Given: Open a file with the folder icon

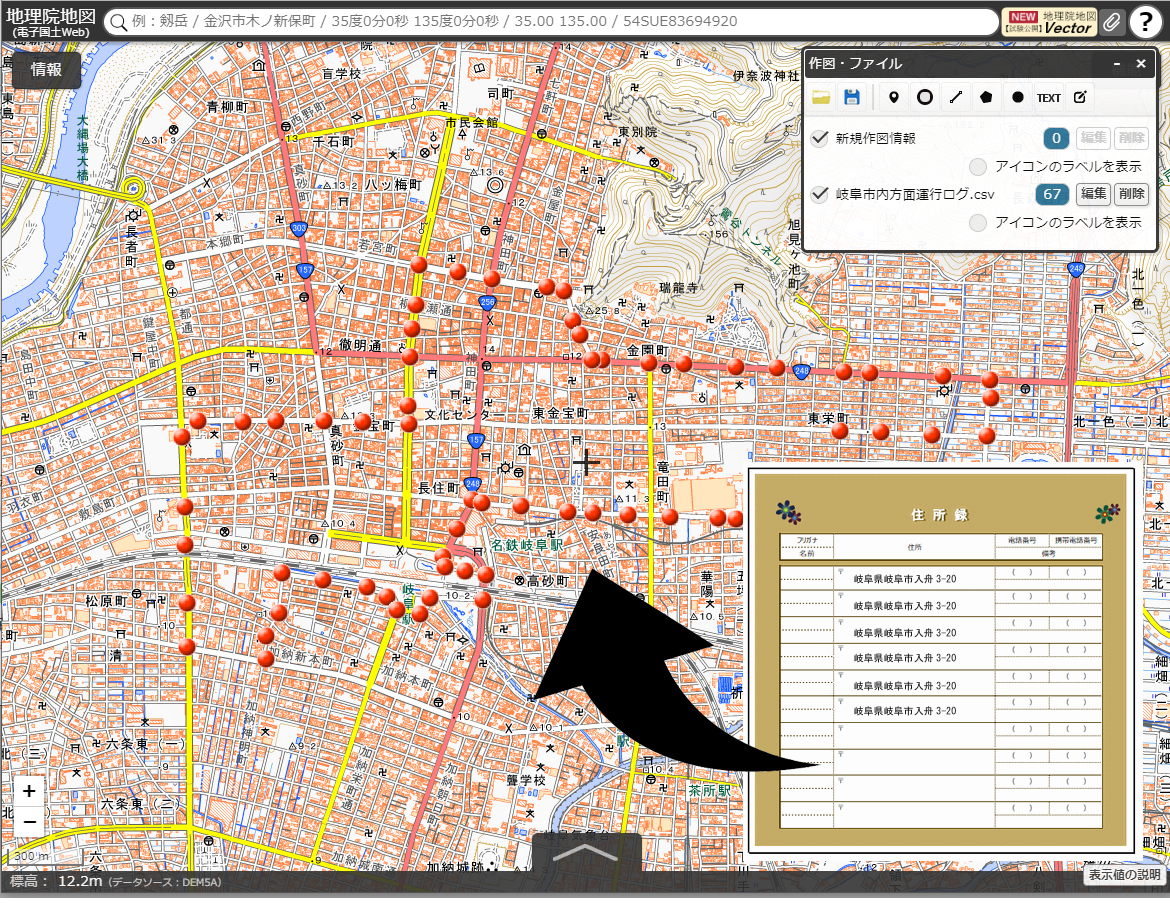Looking at the screenshot, I should click(821, 97).
